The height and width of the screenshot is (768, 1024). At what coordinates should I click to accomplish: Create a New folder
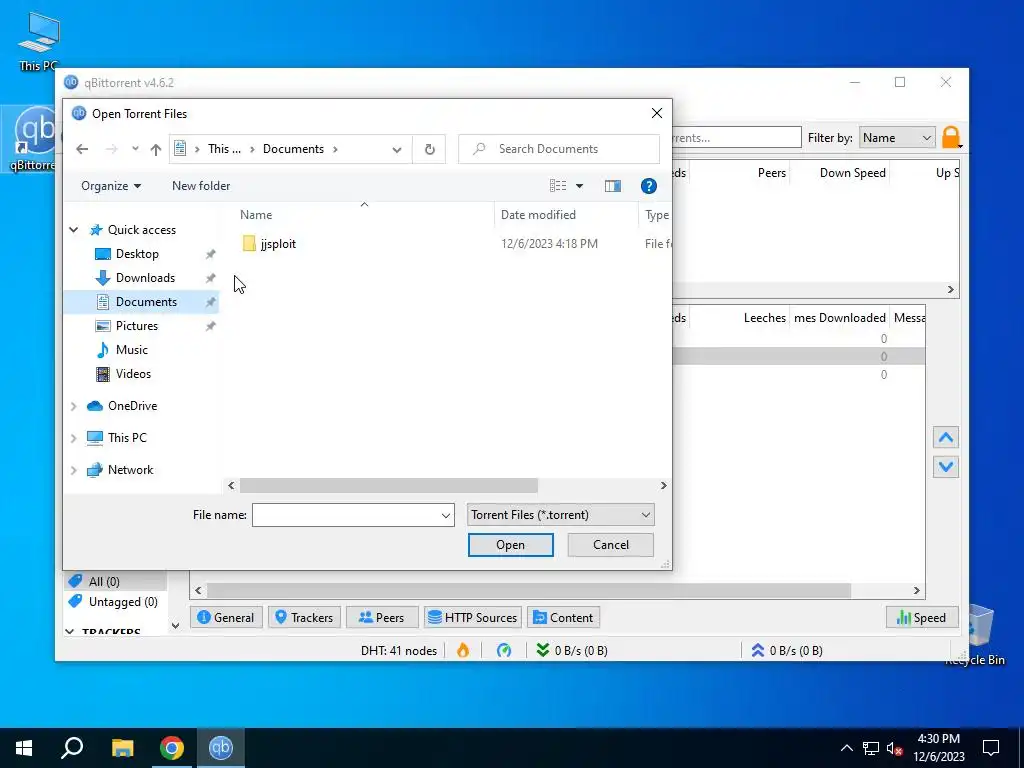point(201,186)
